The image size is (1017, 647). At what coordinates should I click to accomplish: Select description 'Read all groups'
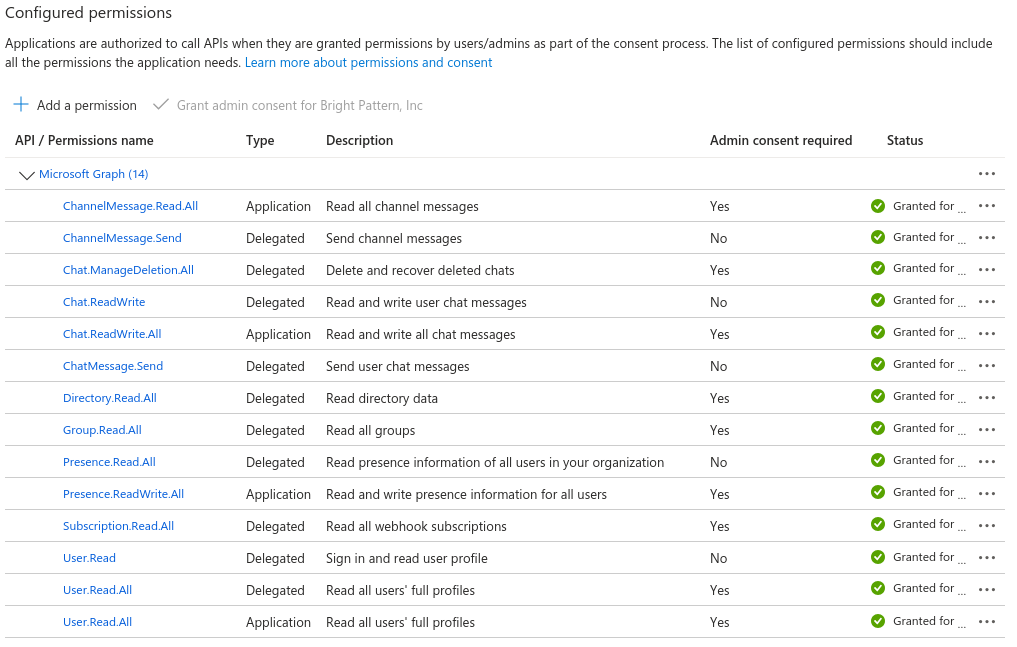click(370, 430)
